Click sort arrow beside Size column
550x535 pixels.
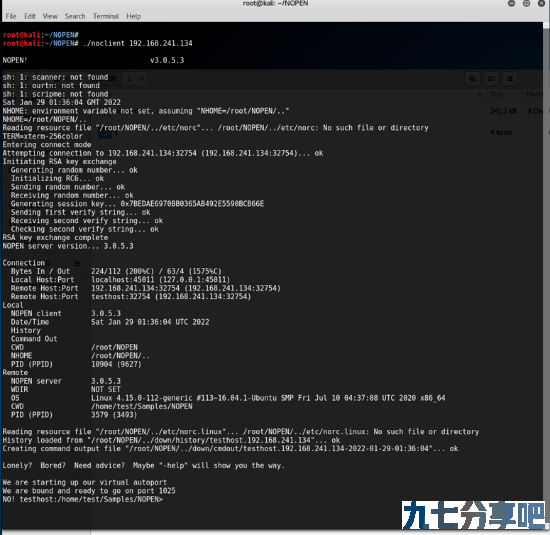pos(480,94)
